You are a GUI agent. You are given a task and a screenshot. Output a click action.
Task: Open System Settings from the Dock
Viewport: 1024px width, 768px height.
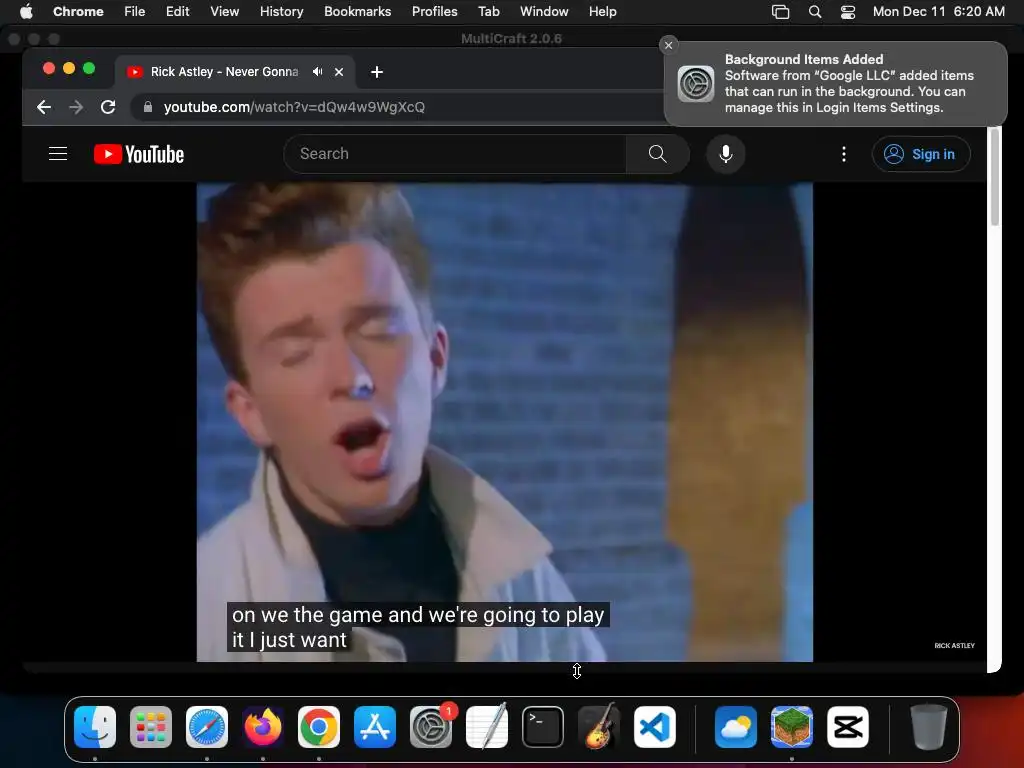tap(431, 727)
